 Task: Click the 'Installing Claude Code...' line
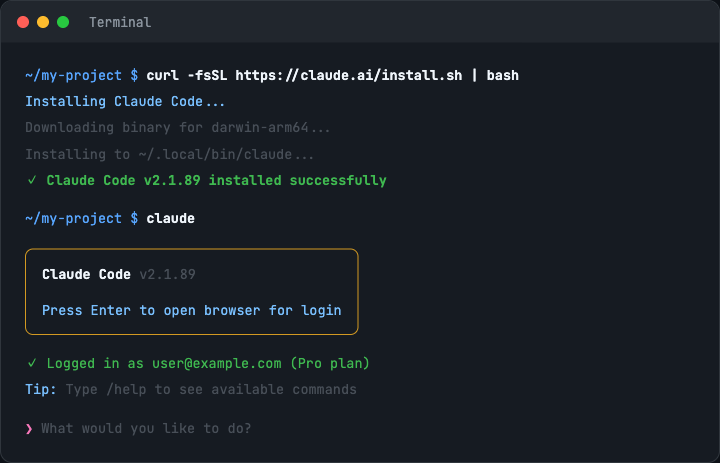point(125,101)
